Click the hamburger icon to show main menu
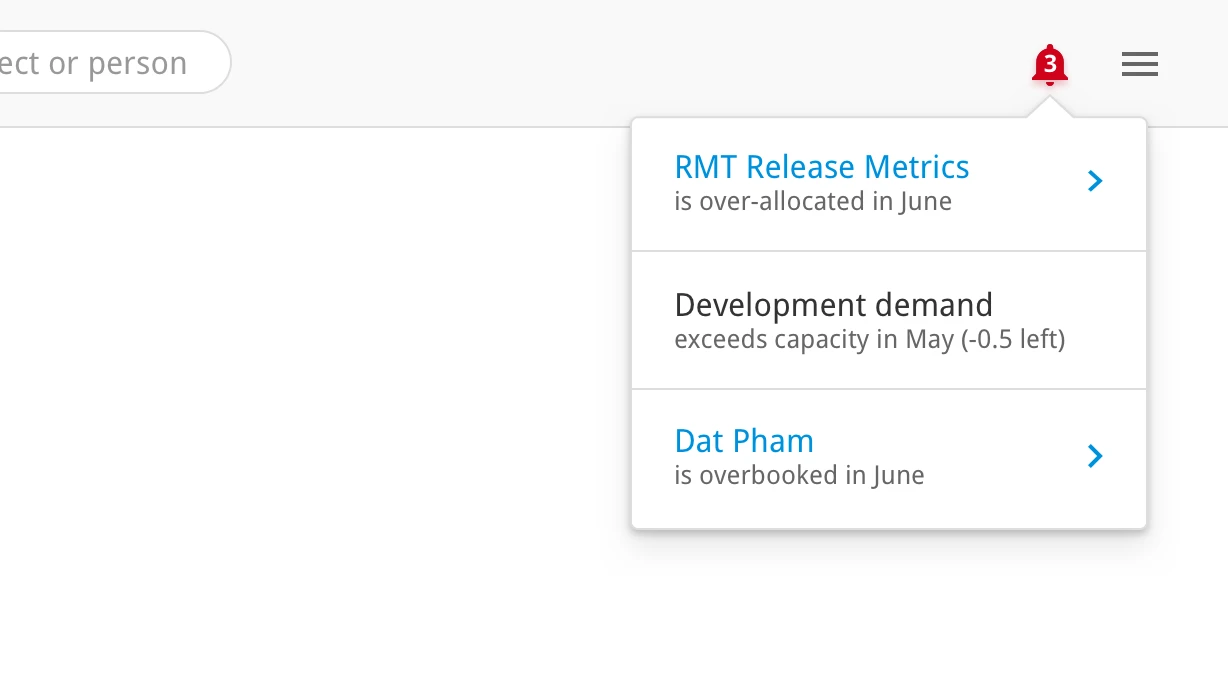 point(1139,64)
